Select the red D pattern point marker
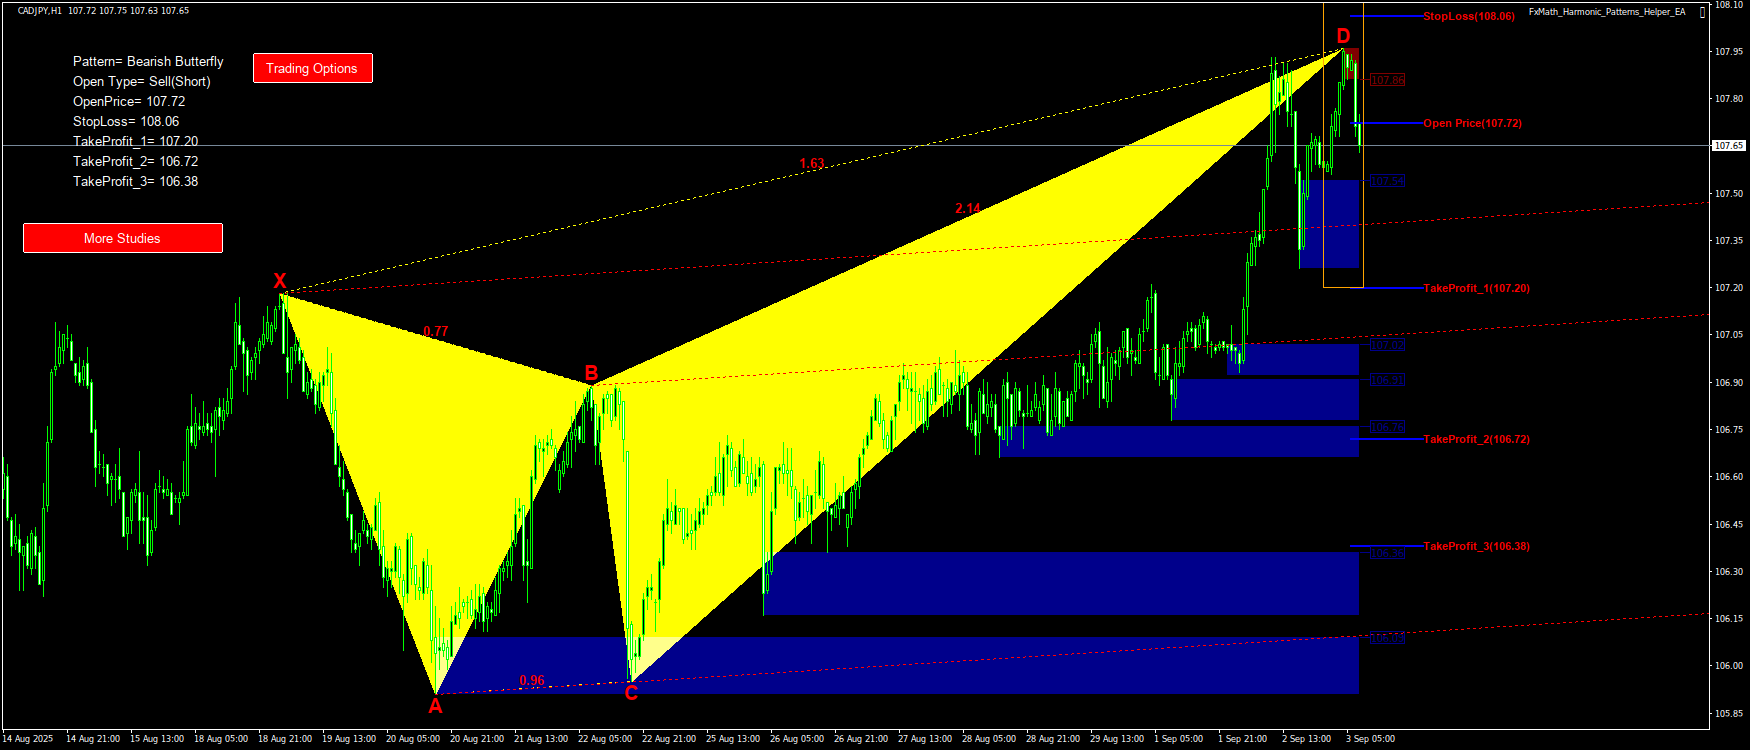This screenshot has width=1750, height=750. tap(1343, 36)
